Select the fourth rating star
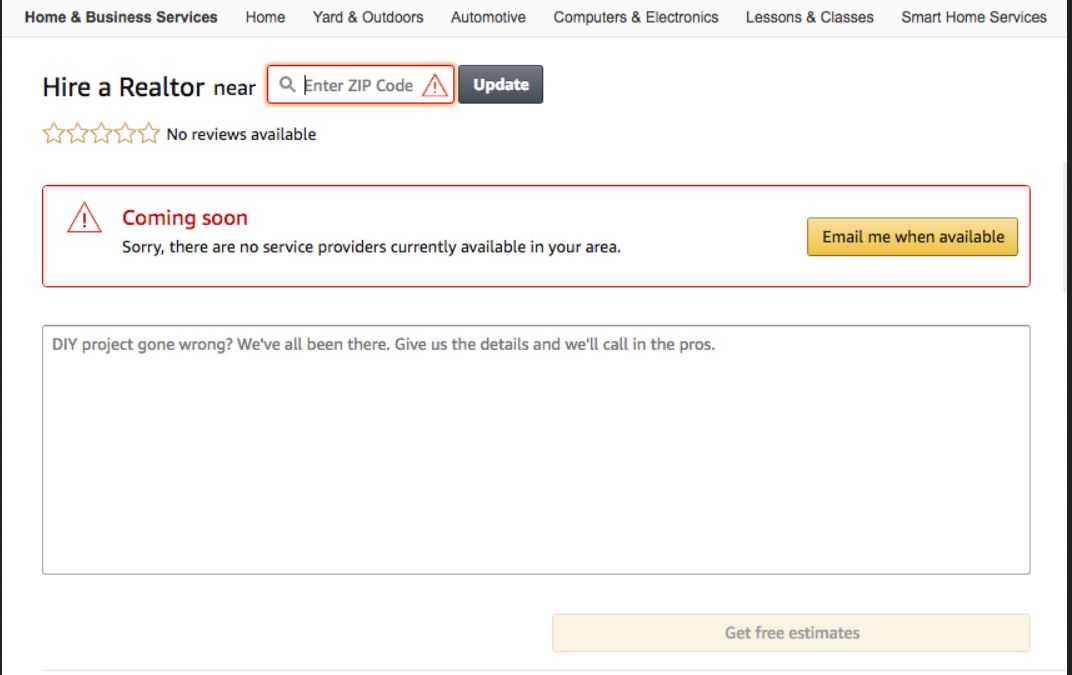 point(125,133)
